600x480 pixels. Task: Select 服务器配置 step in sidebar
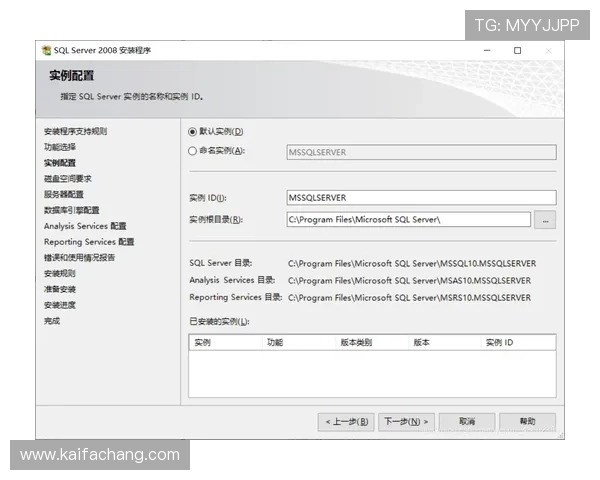click(x=64, y=194)
